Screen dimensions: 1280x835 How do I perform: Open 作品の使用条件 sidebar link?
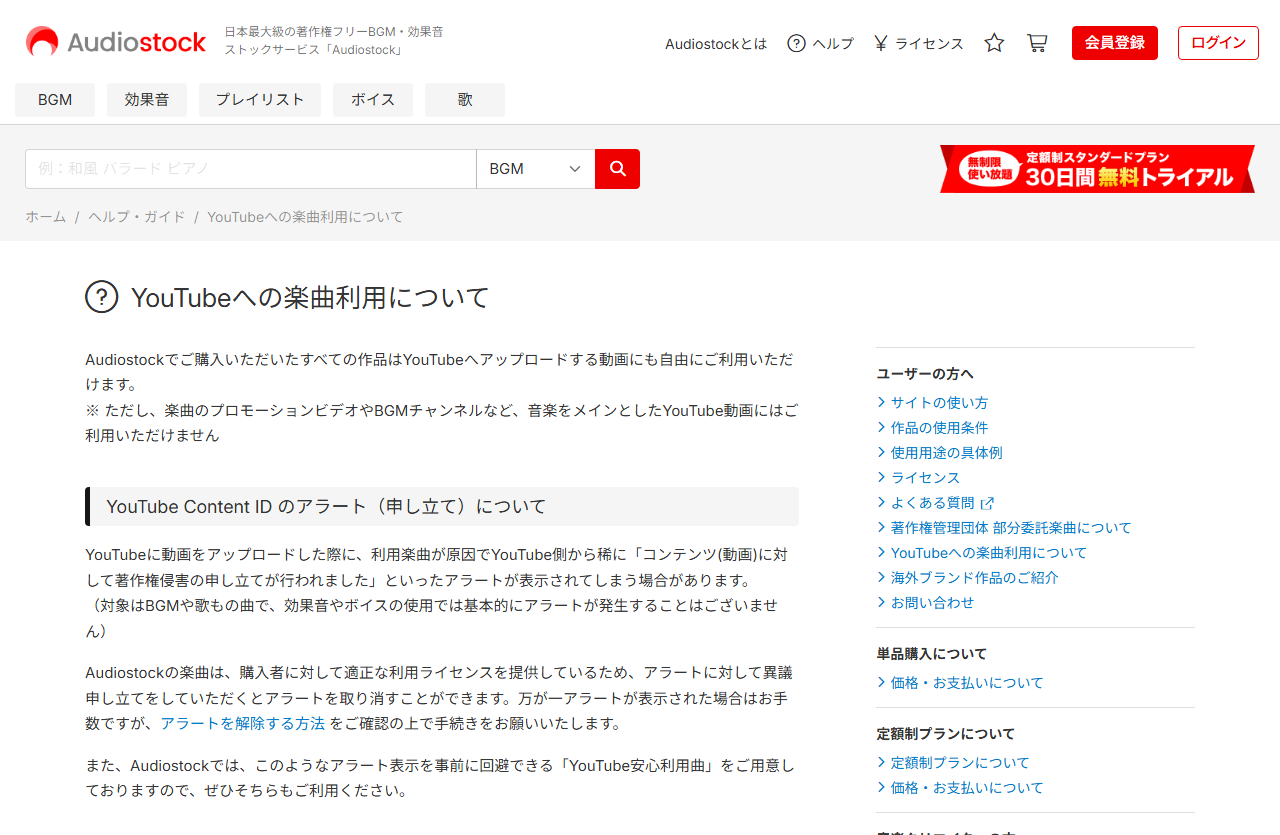click(940, 427)
